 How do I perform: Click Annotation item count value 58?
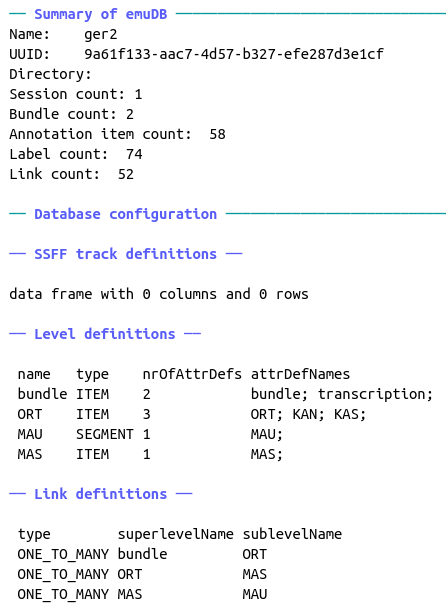coord(217,134)
